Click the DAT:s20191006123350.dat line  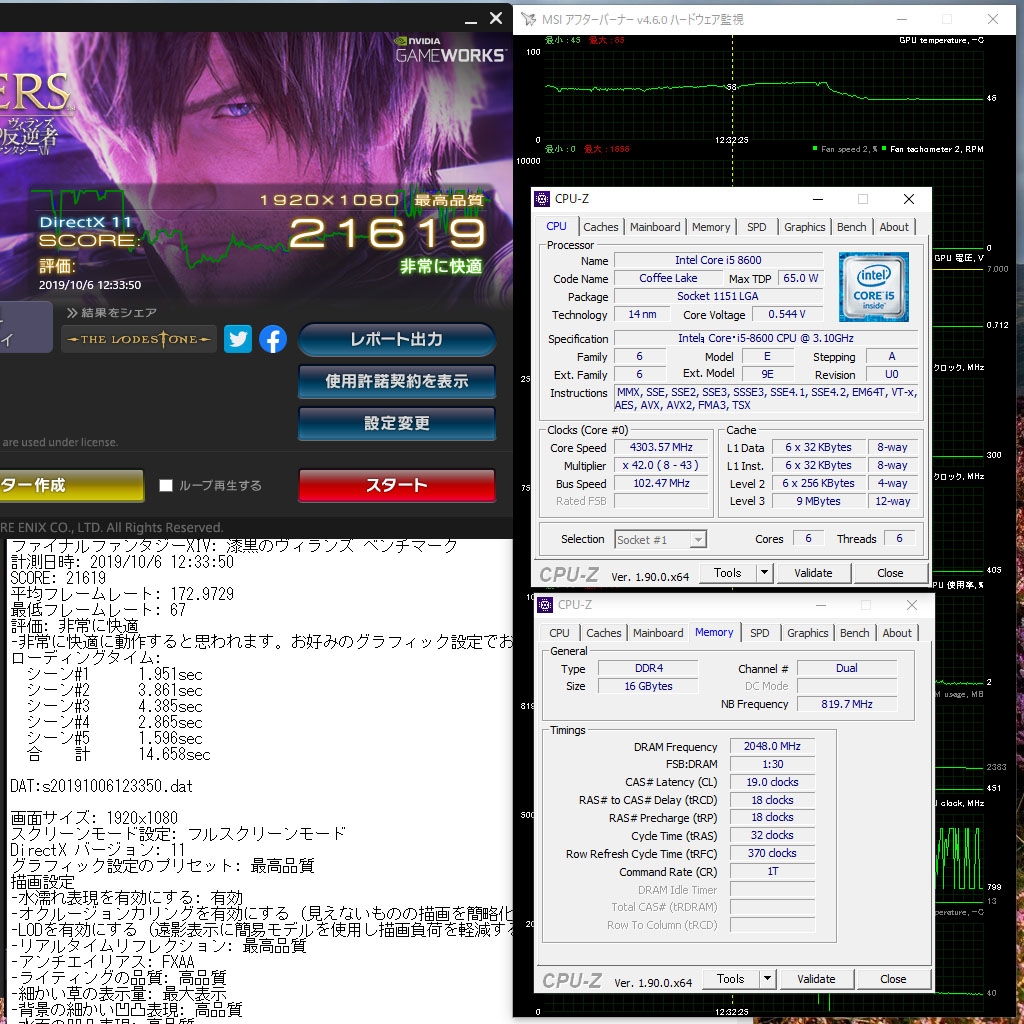click(101, 786)
